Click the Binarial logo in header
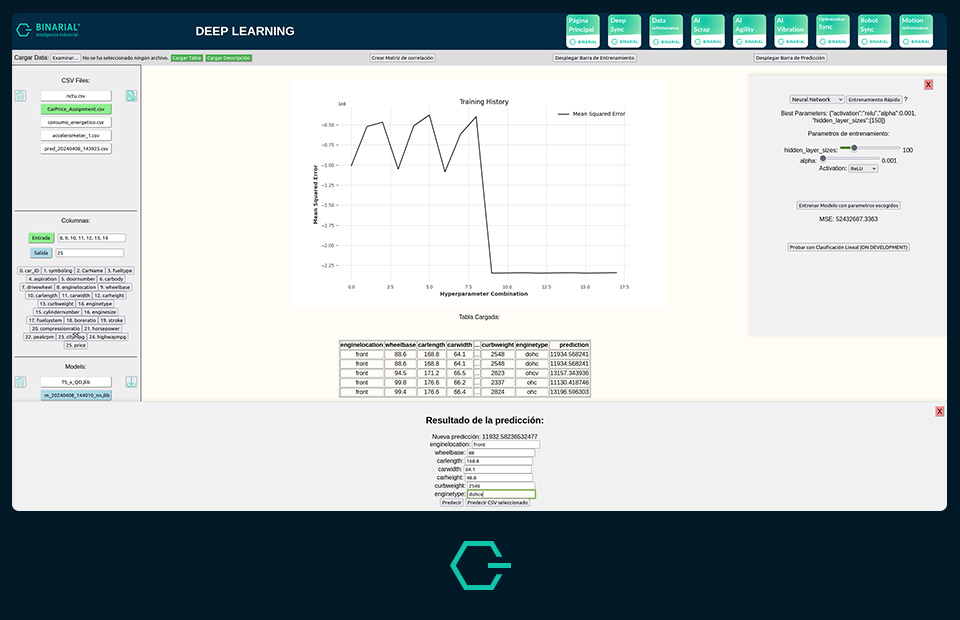The height and width of the screenshot is (620, 960). click(x=48, y=31)
